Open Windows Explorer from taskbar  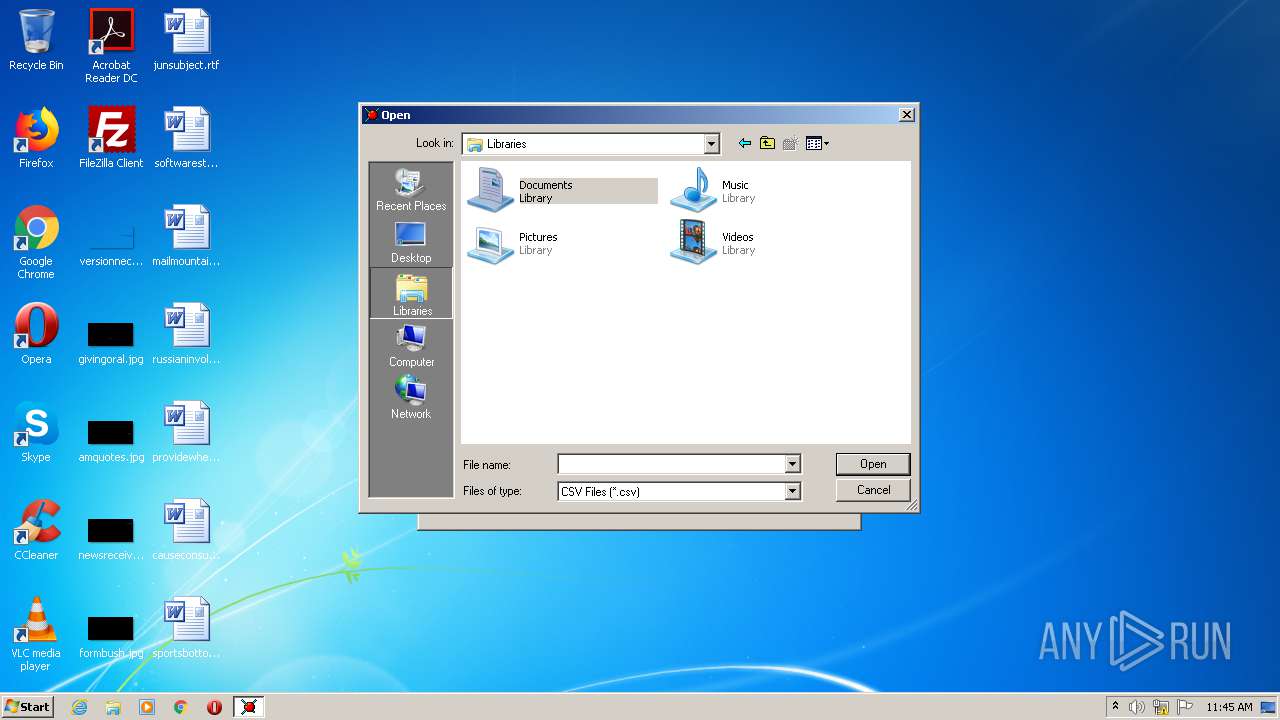113,707
